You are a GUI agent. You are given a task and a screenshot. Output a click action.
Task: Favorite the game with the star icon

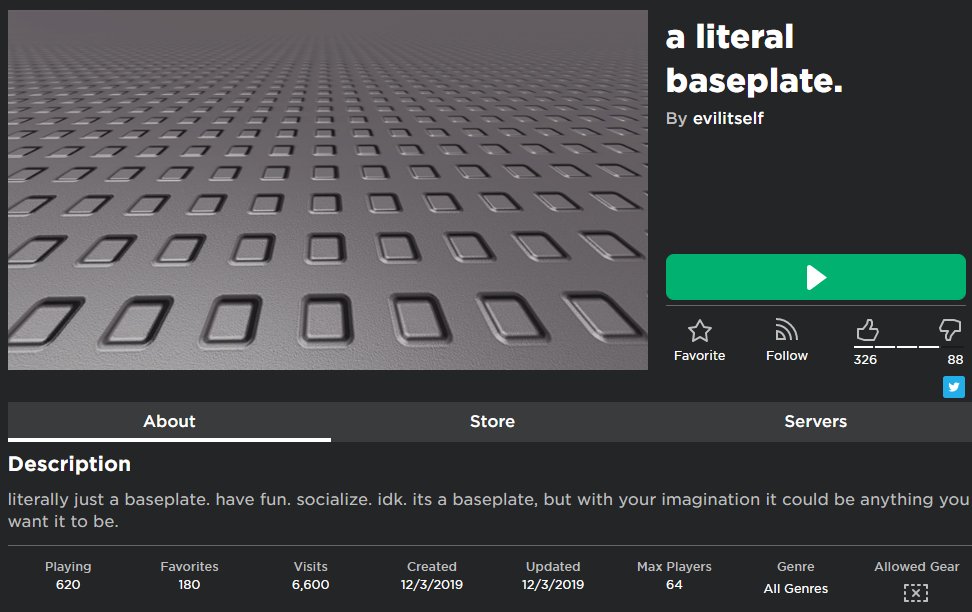[699, 330]
